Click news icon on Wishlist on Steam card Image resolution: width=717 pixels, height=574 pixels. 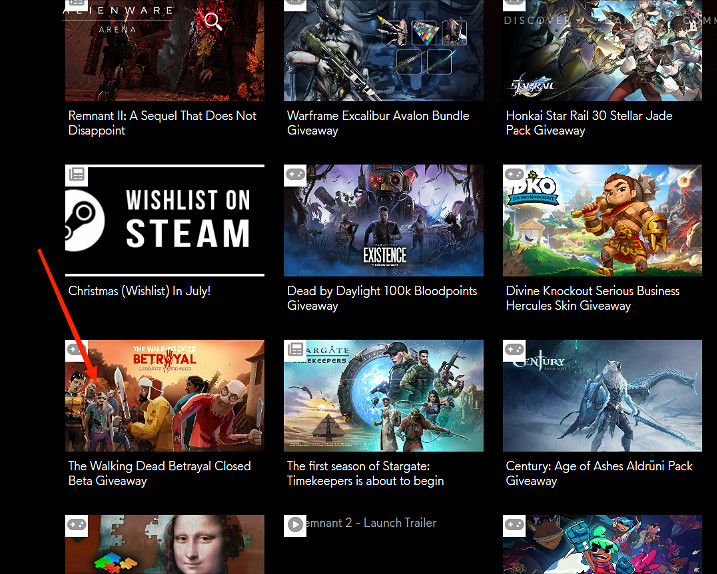(x=76, y=175)
